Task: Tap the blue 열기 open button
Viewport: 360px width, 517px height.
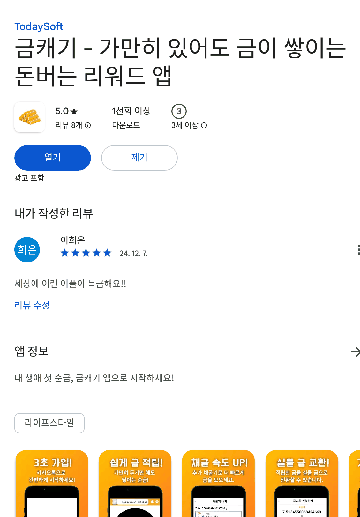Action: click(x=53, y=158)
